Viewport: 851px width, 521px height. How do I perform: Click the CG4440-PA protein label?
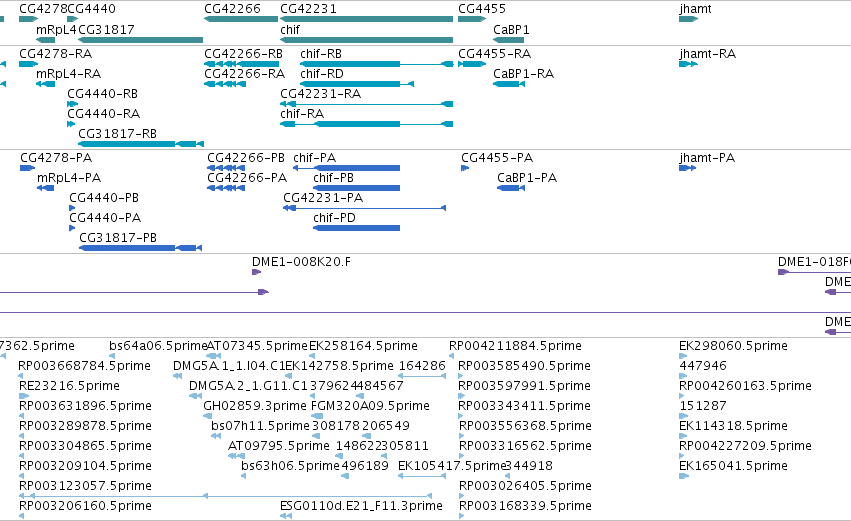coord(105,218)
